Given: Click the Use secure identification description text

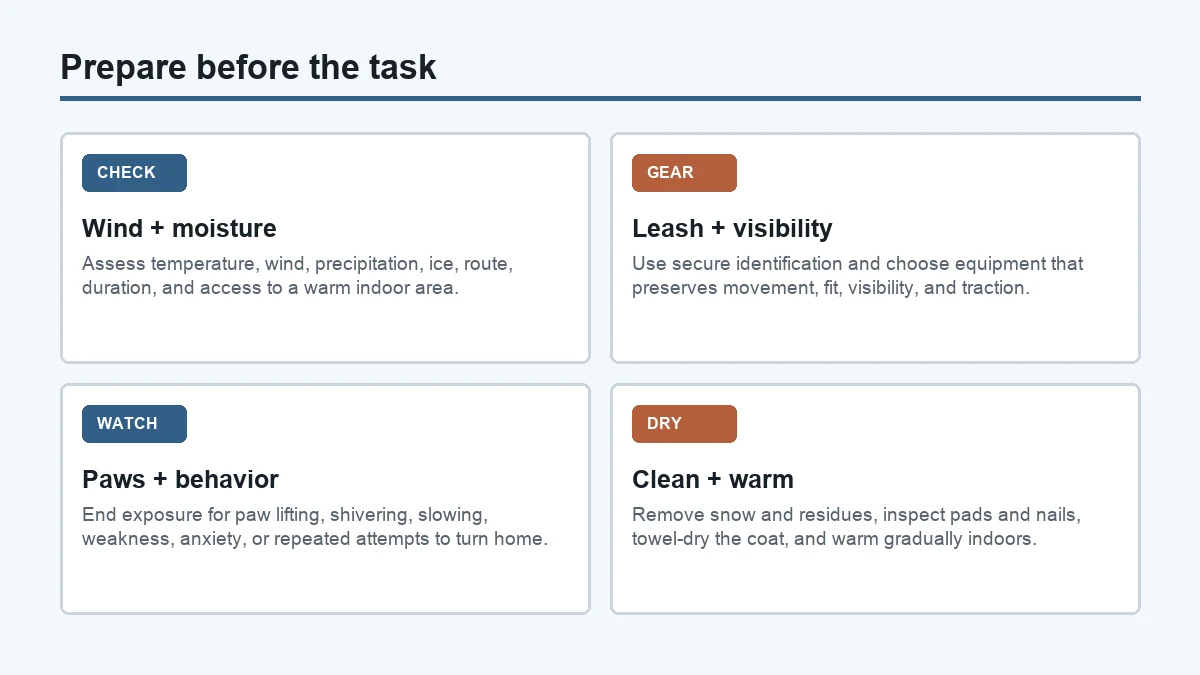Looking at the screenshot, I should point(857,276).
